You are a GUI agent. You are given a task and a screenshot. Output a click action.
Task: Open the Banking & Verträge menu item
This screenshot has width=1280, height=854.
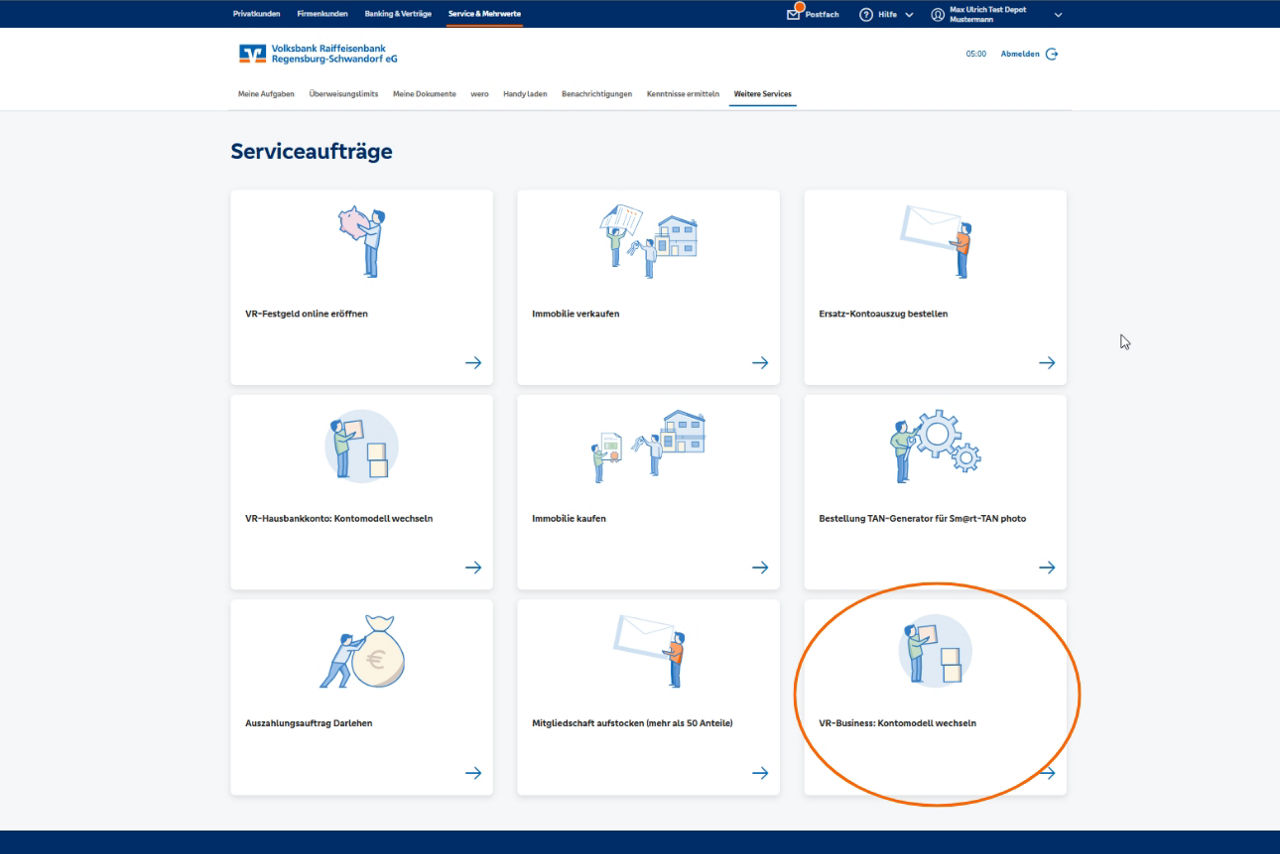pos(398,14)
